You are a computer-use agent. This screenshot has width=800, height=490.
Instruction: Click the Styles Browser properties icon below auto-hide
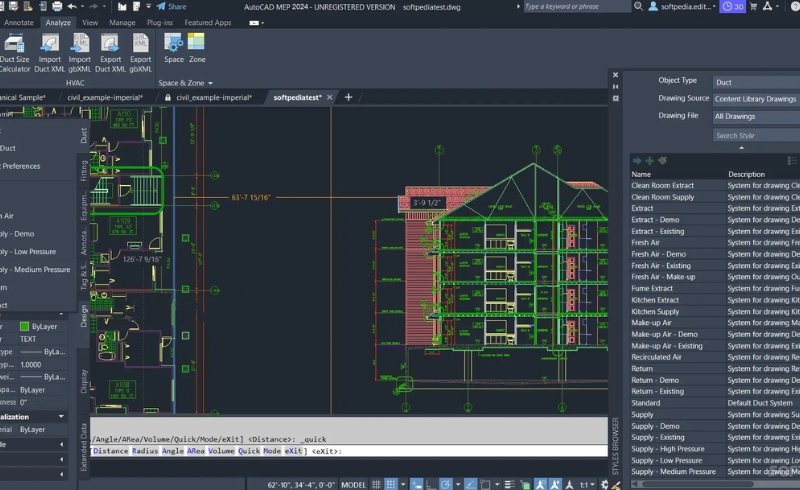click(x=615, y=99)
